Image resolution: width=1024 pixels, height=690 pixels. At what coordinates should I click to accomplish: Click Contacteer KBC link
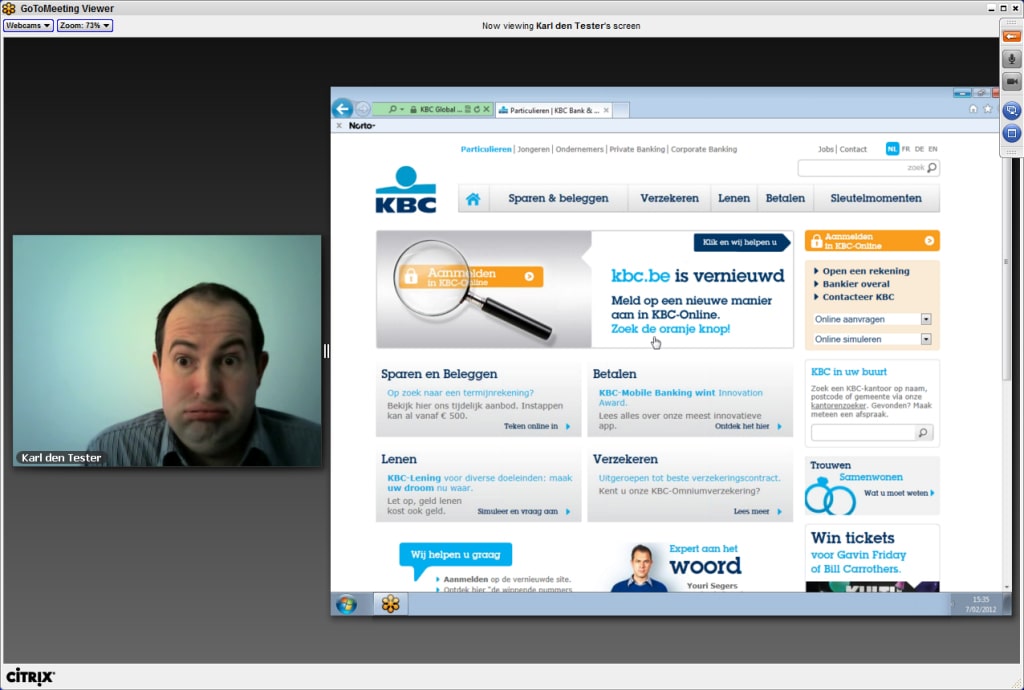coord(858,297)
